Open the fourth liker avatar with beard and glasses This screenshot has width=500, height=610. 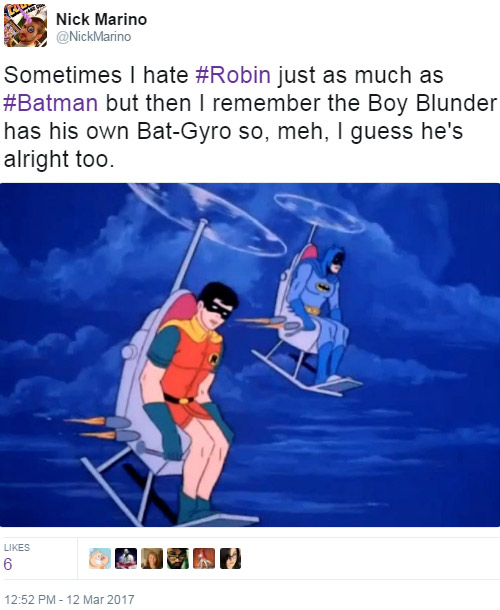178,558
